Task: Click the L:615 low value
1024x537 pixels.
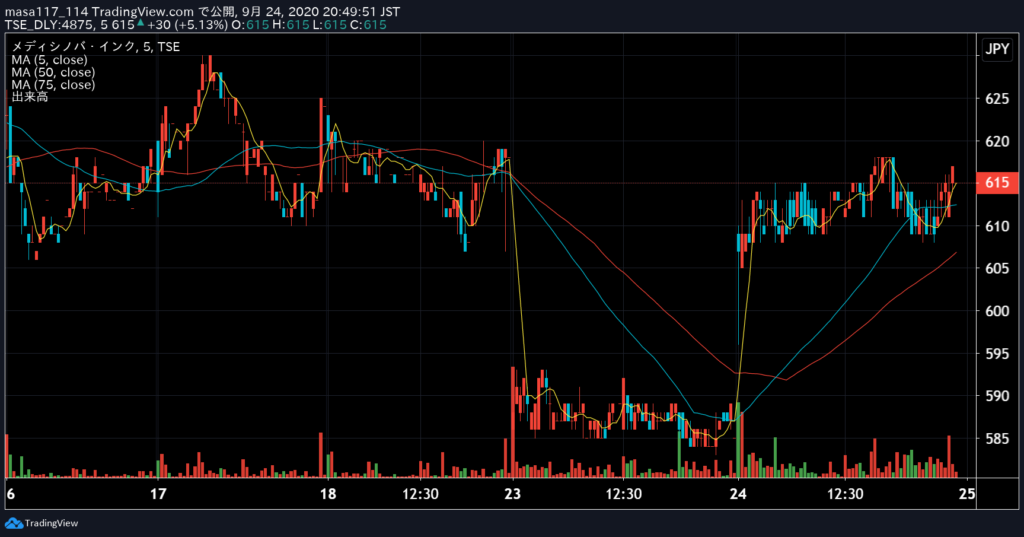Action: (x=329, y=25)
